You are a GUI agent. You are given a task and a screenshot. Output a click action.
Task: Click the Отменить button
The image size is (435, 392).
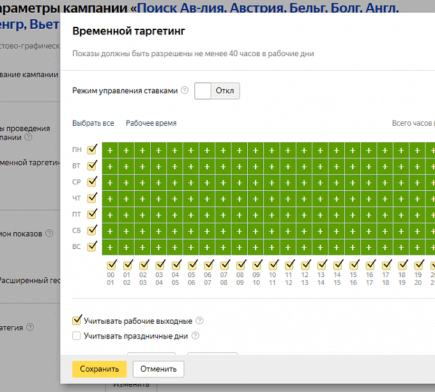point(158,369)
